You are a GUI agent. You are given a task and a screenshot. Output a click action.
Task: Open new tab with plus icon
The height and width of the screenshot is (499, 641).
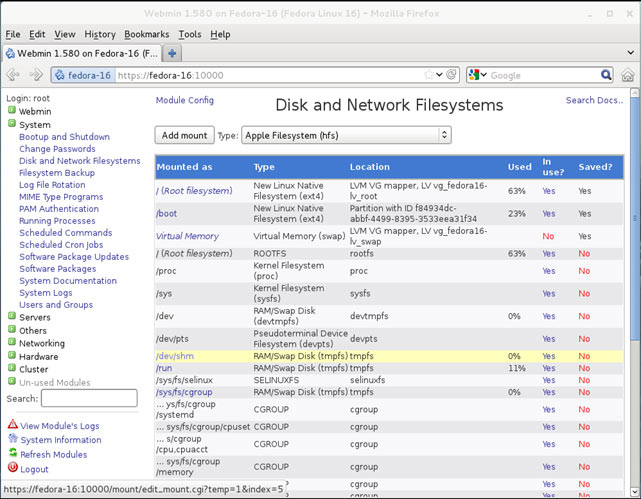point(172,54)
